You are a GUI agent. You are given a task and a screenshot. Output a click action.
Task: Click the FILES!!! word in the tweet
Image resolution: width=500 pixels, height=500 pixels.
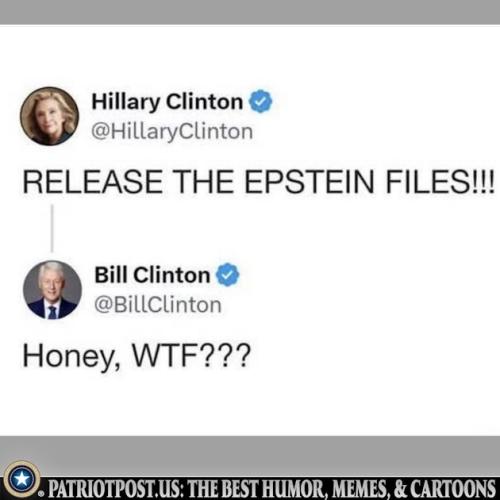[x=440, y=182]
